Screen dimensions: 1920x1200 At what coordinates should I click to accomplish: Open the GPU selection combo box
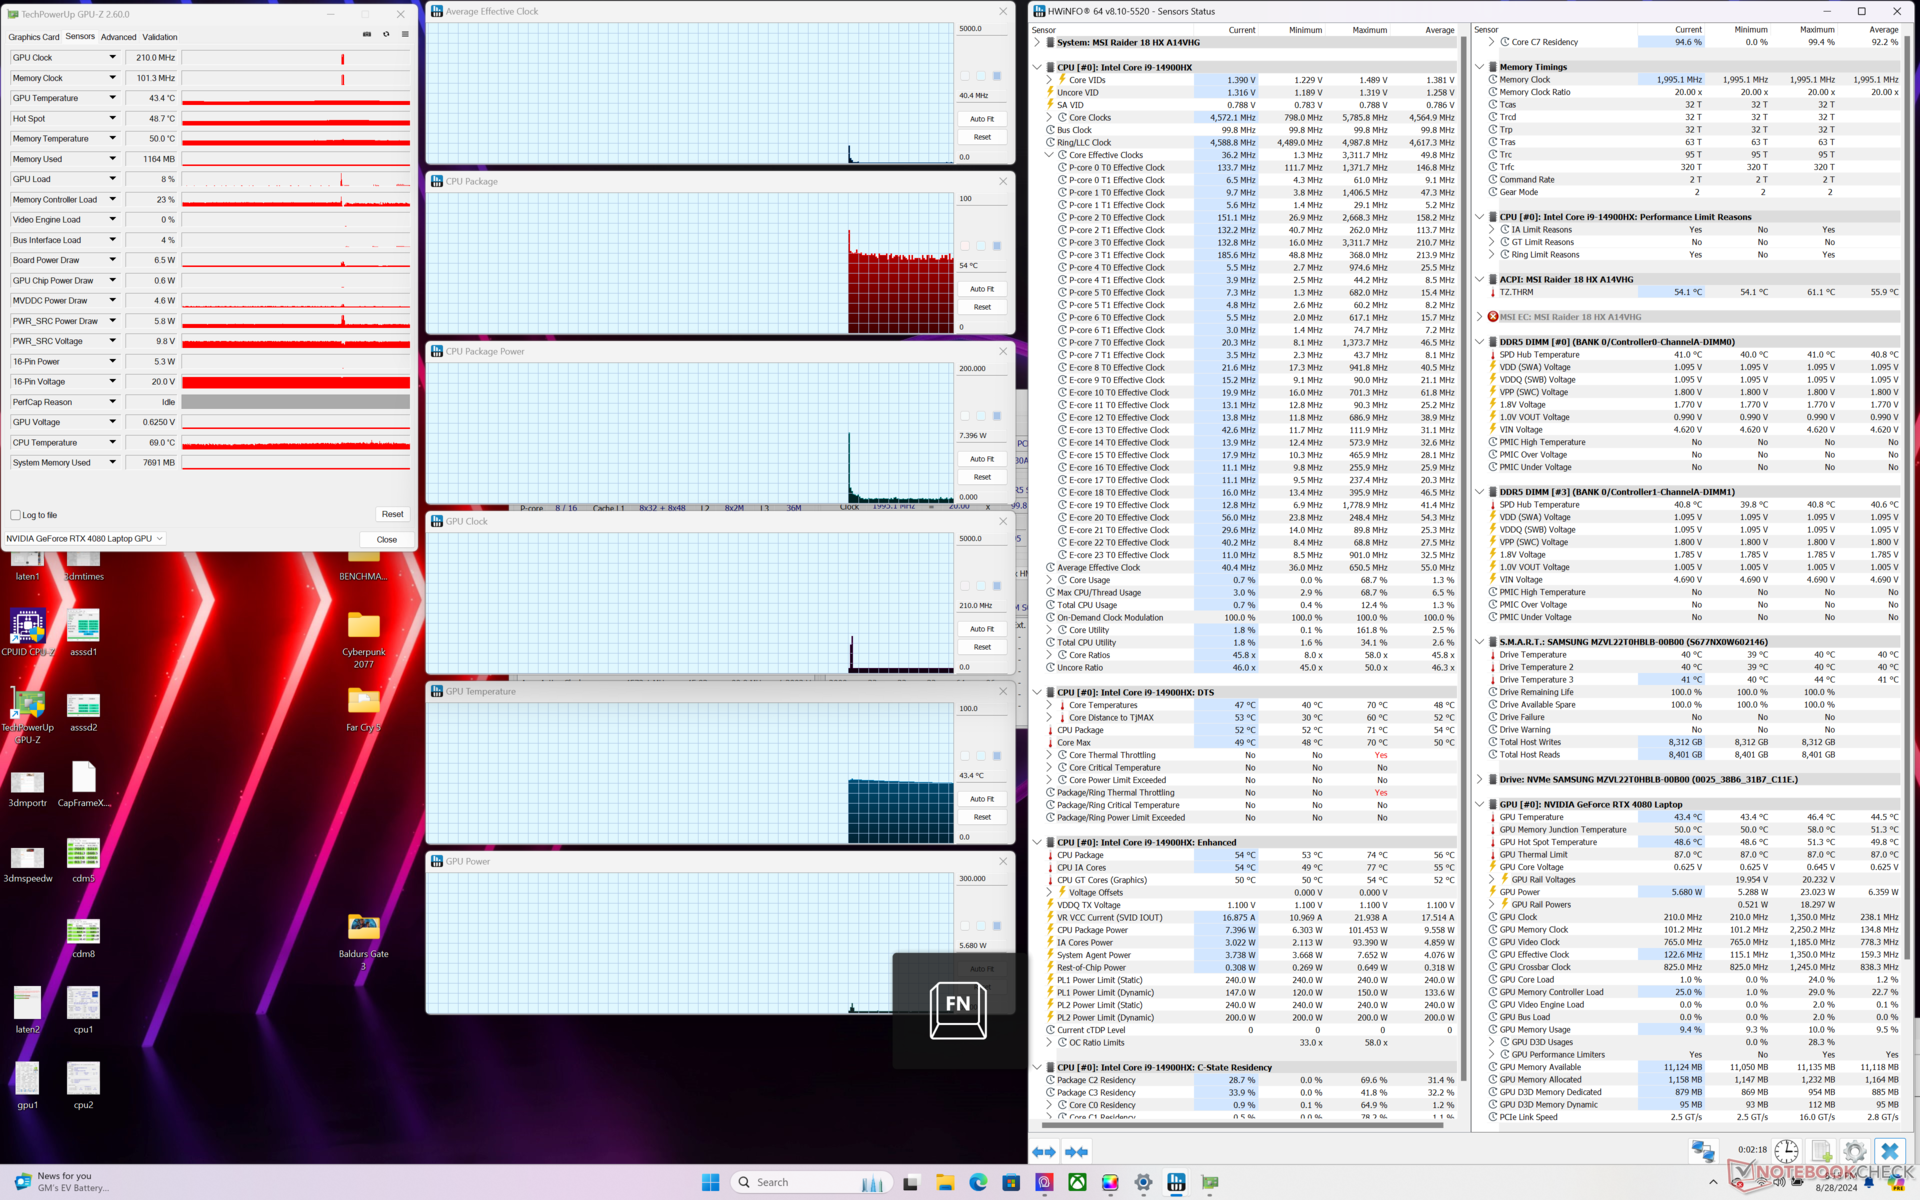tap(84, 539)
